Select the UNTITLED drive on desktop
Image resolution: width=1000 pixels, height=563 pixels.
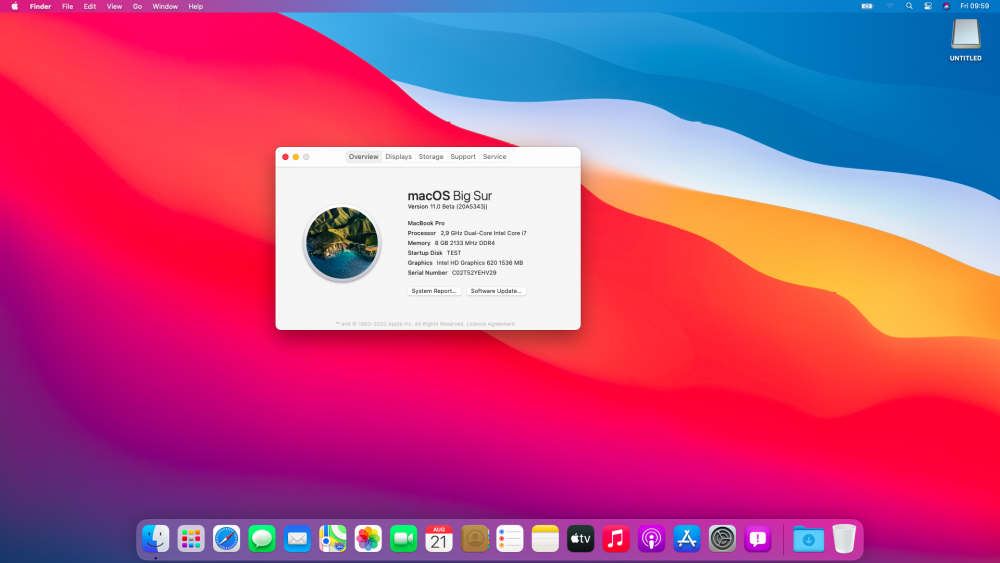(x=965, y=39)
